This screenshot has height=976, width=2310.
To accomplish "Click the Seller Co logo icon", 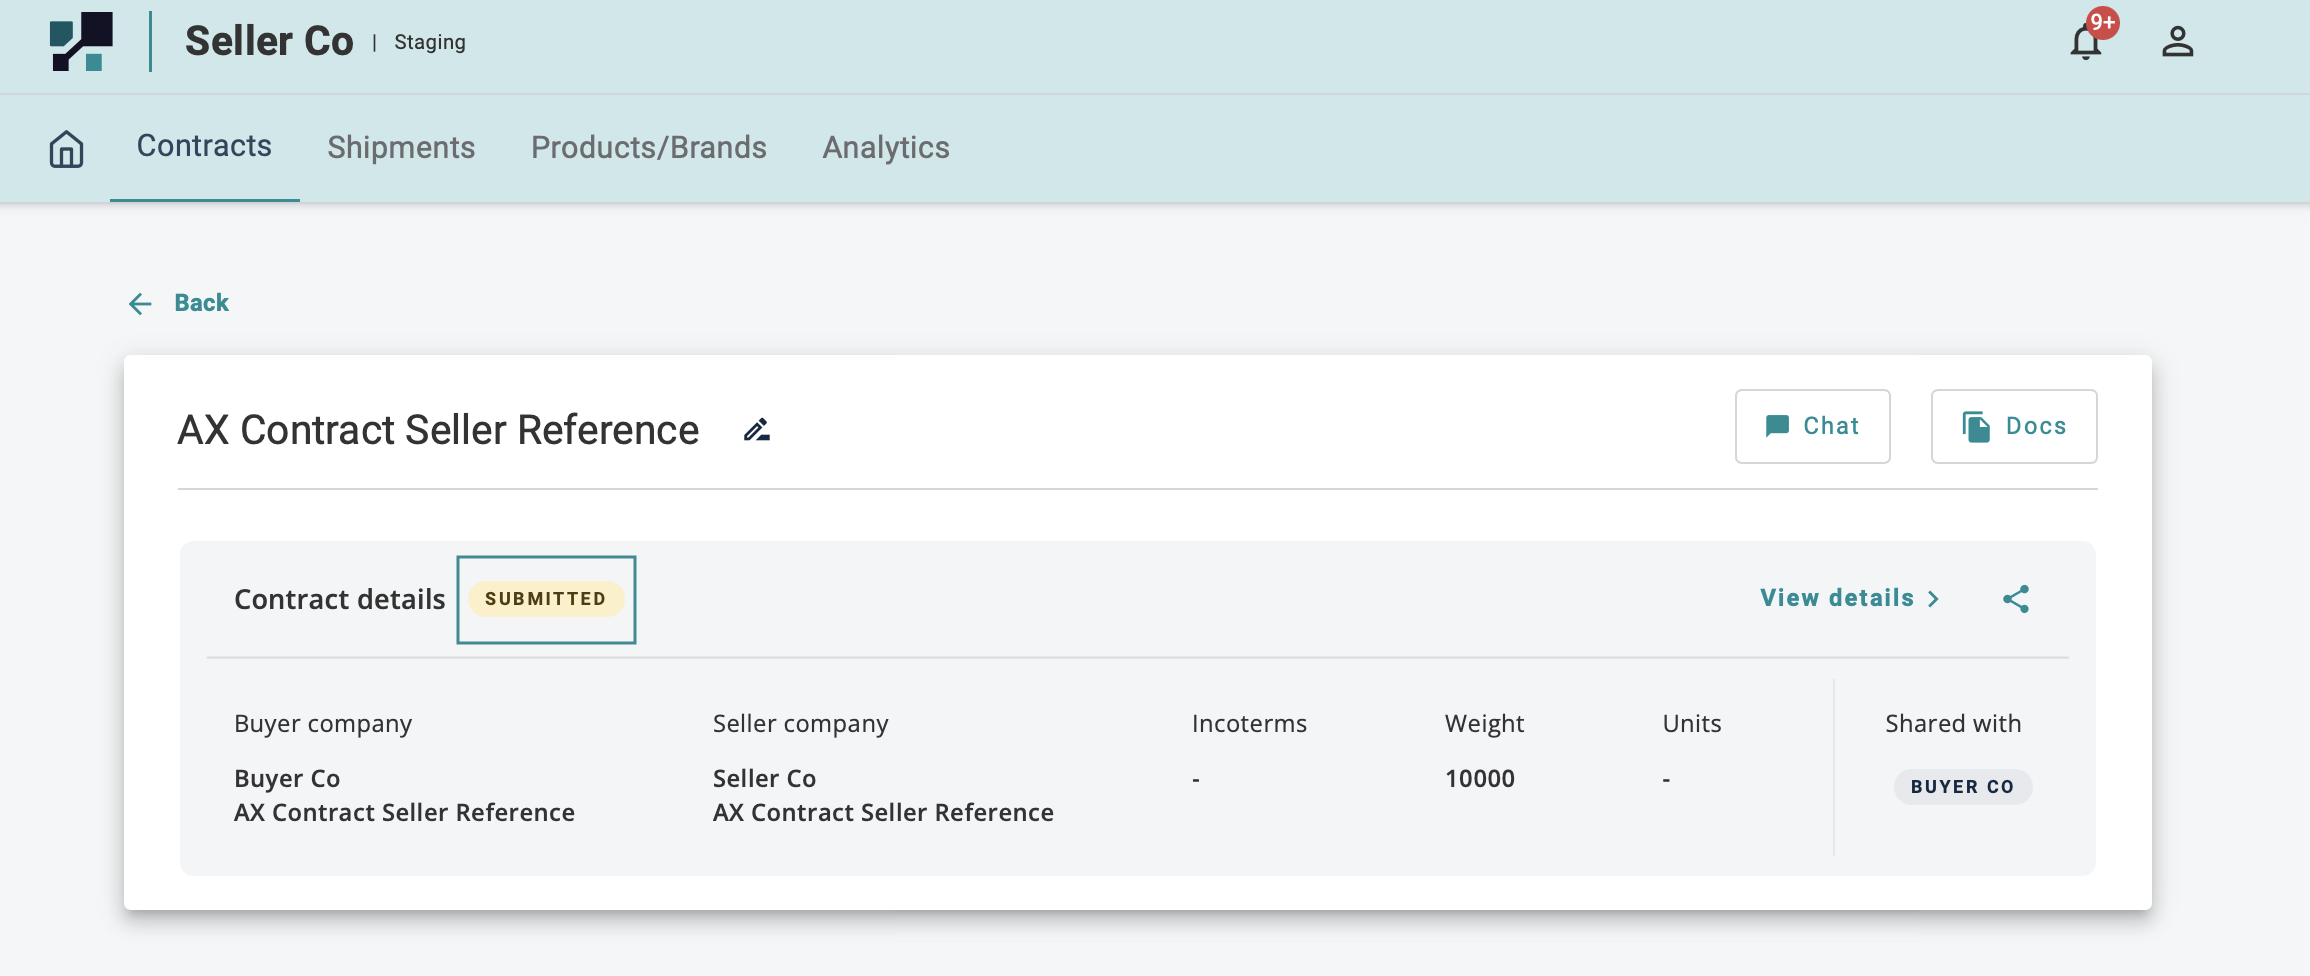I will pyautogui.click(x=81, y=42).
